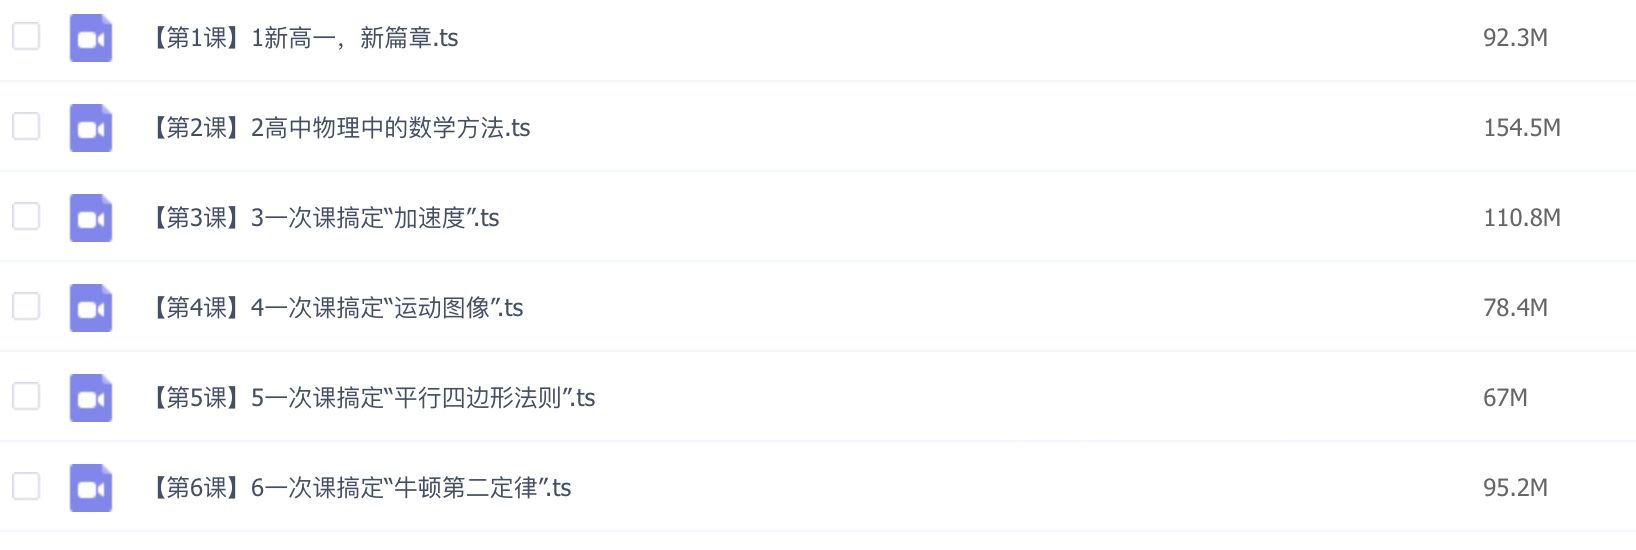This screenshot has height=550, width=1636.
Task: Click the video icon for 第1课 file
Action: (90, 38)
